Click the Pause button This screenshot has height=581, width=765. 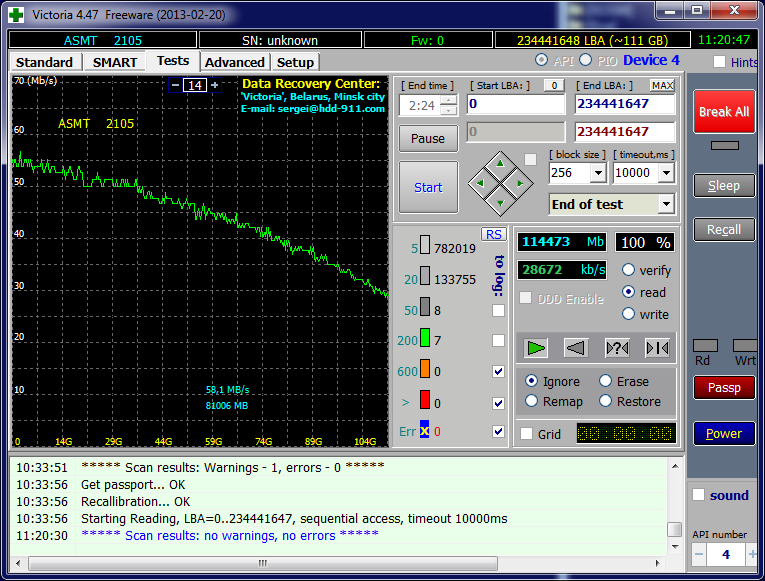coord(428,138)
